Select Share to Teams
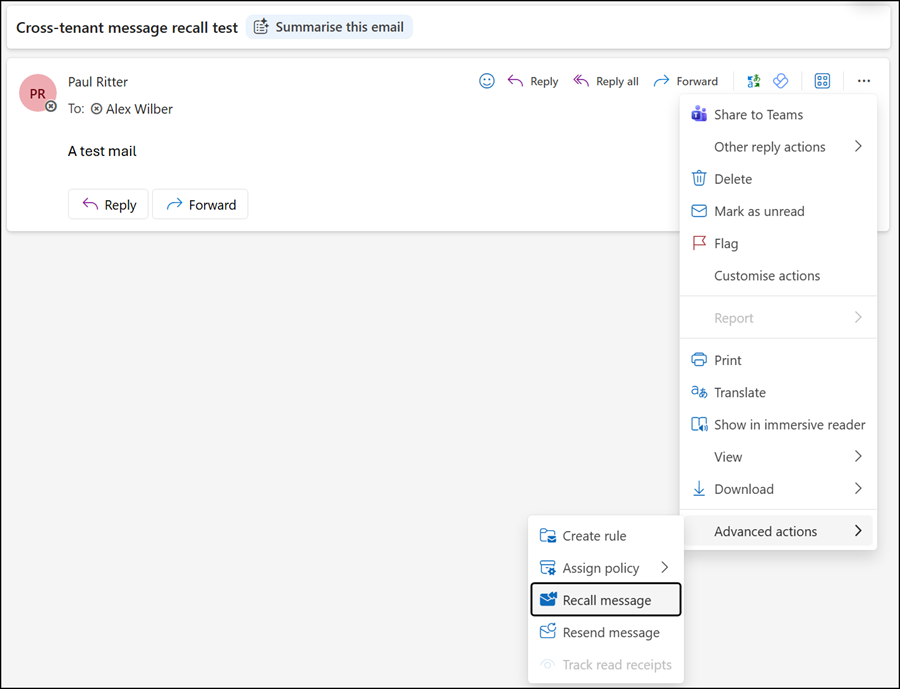This screenshot has height=689, width=900. [x=778, y=115]
